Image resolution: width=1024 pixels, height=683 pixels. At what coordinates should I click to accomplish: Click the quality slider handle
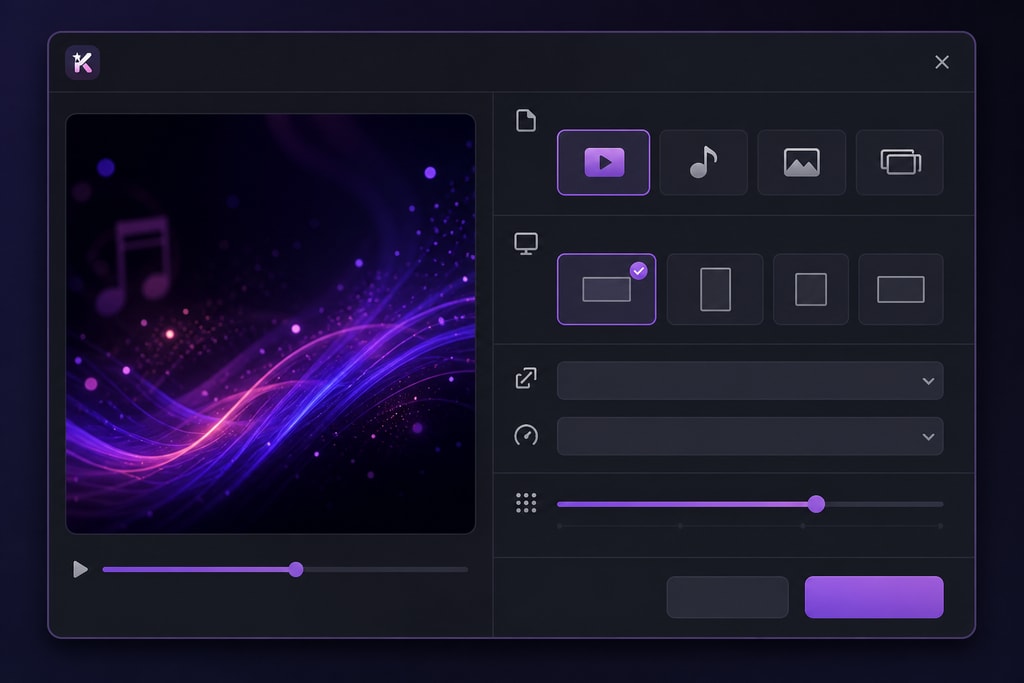point(816,504)
